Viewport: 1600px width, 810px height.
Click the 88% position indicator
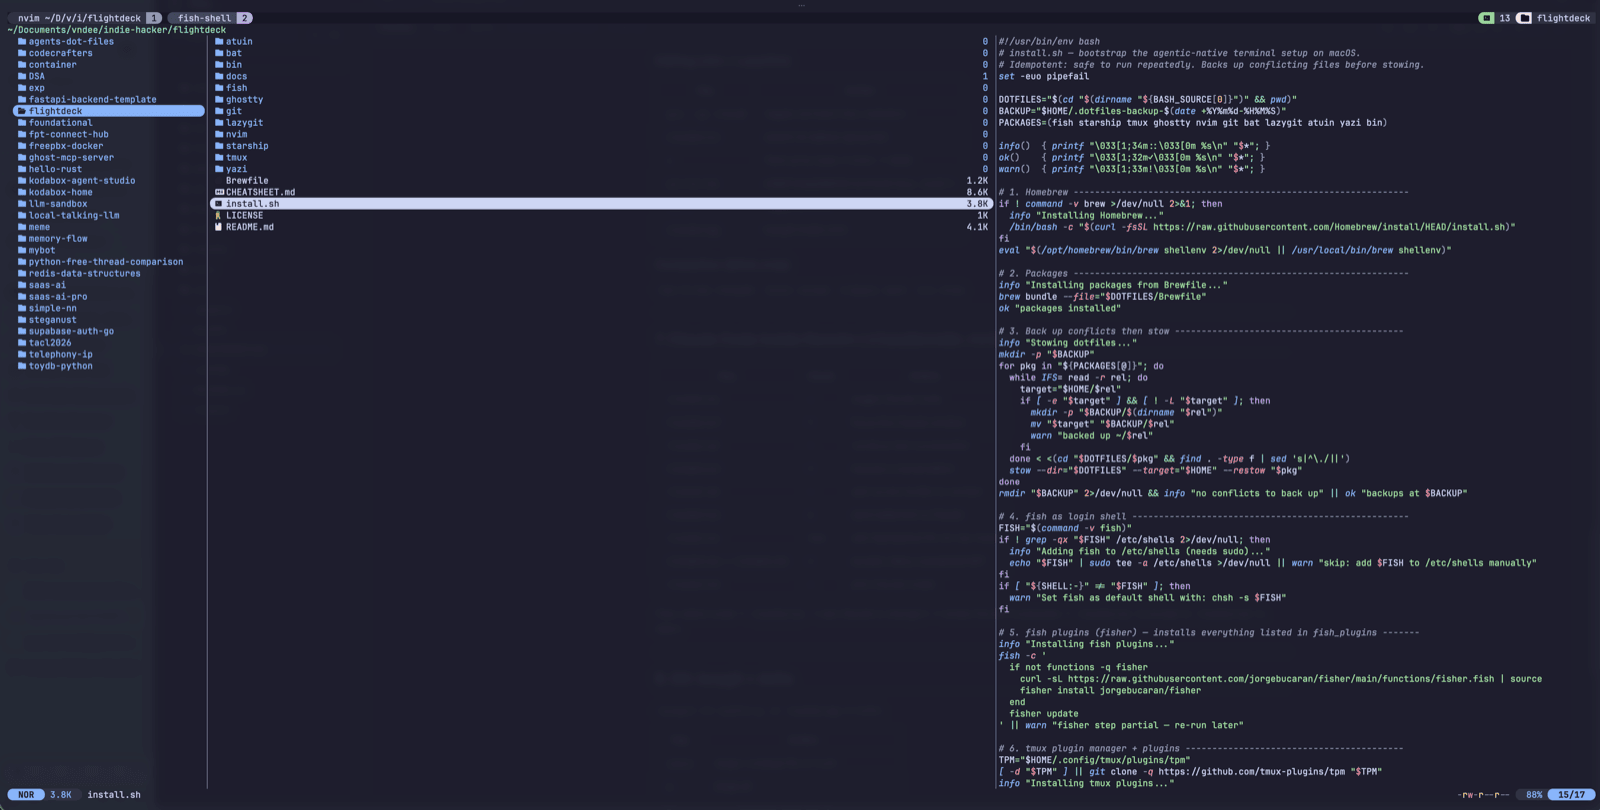click(x=1534, y=795)
